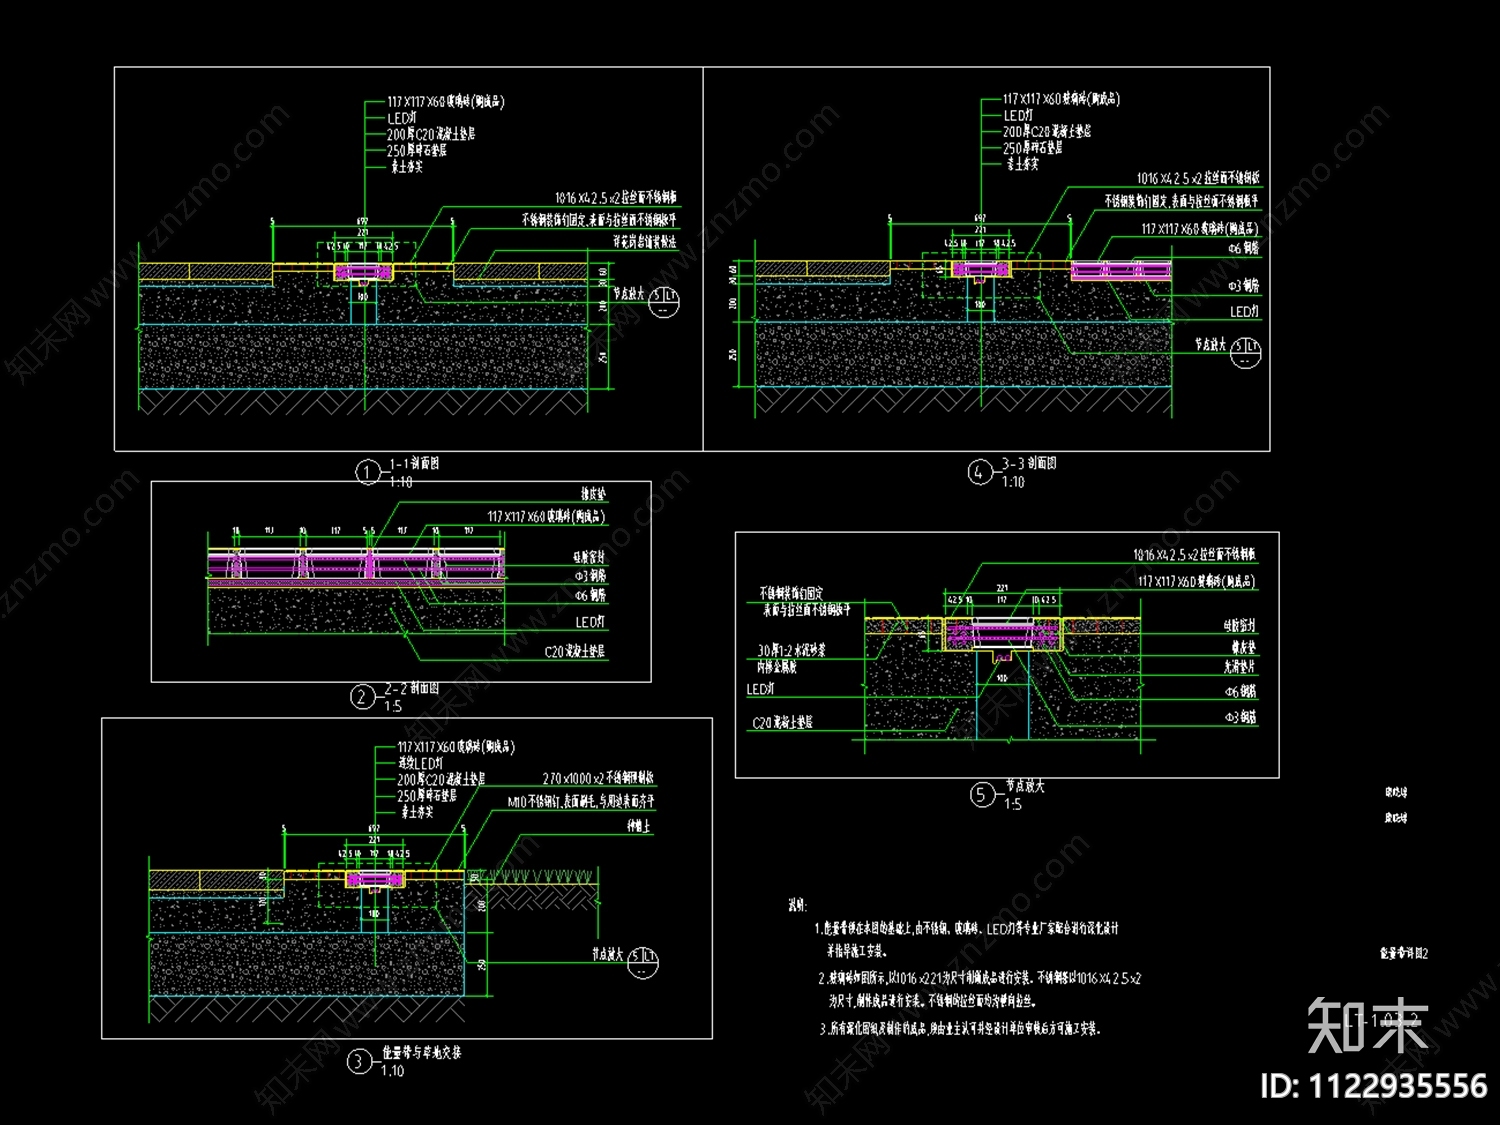Select '200厚C20混凝土垫层' label in section 1-1
Screen dimensions: 1500x1125
431,134
